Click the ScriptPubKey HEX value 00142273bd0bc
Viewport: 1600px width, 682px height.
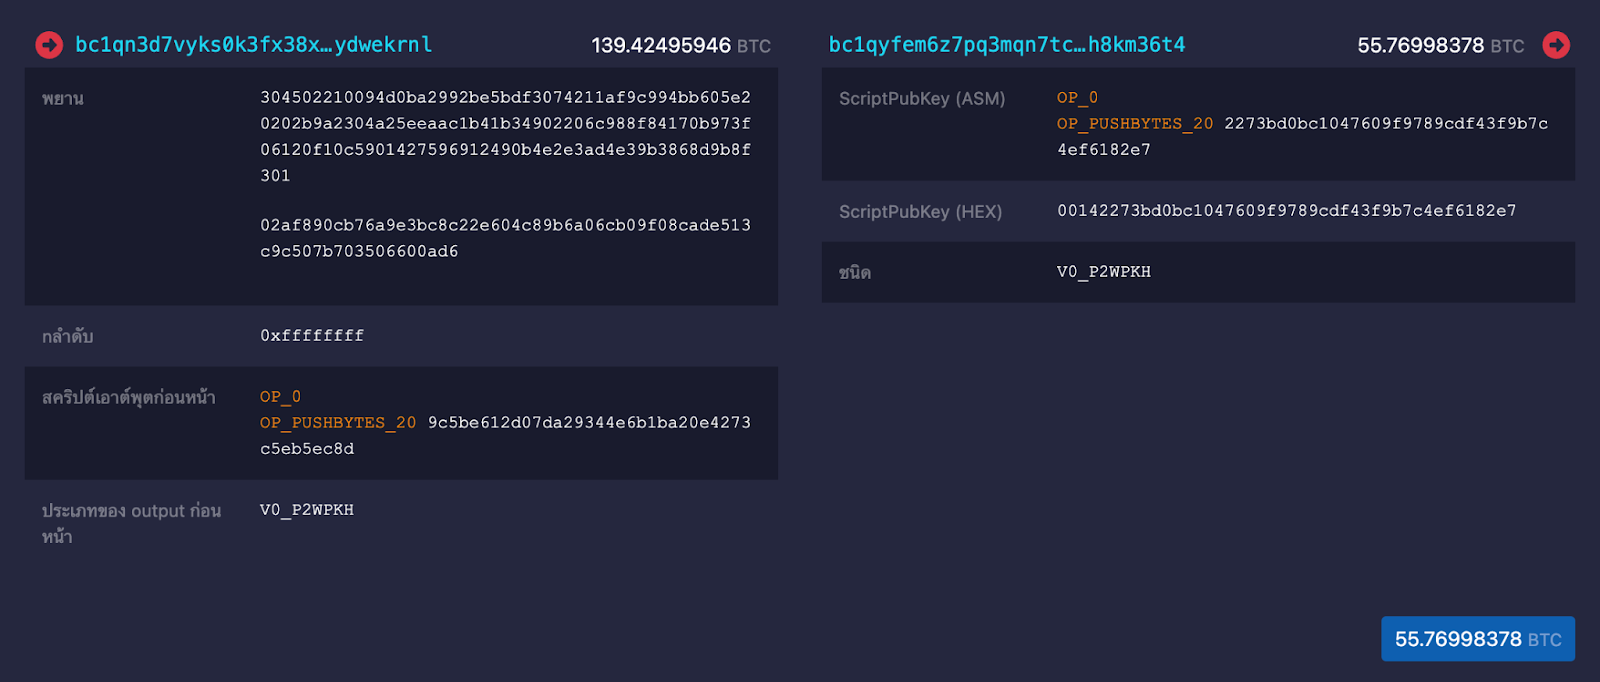tap(1286, 211)
